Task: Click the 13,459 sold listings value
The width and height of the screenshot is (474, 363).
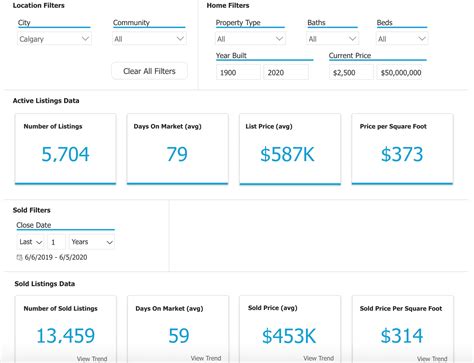Action: point(66,335)
